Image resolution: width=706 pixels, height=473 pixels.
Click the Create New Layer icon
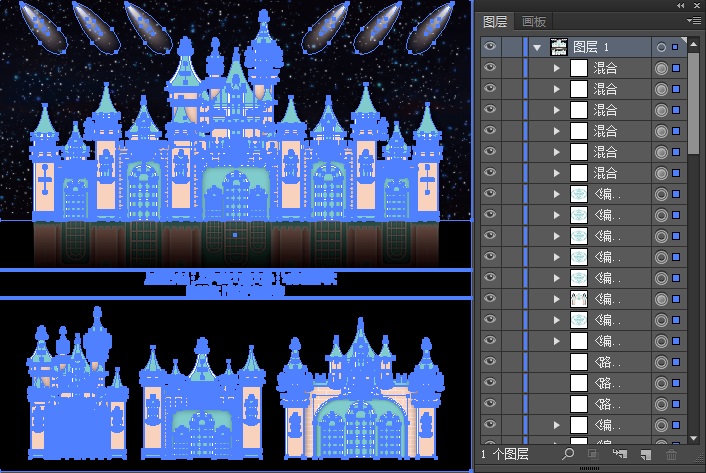[x=646, y=455]
